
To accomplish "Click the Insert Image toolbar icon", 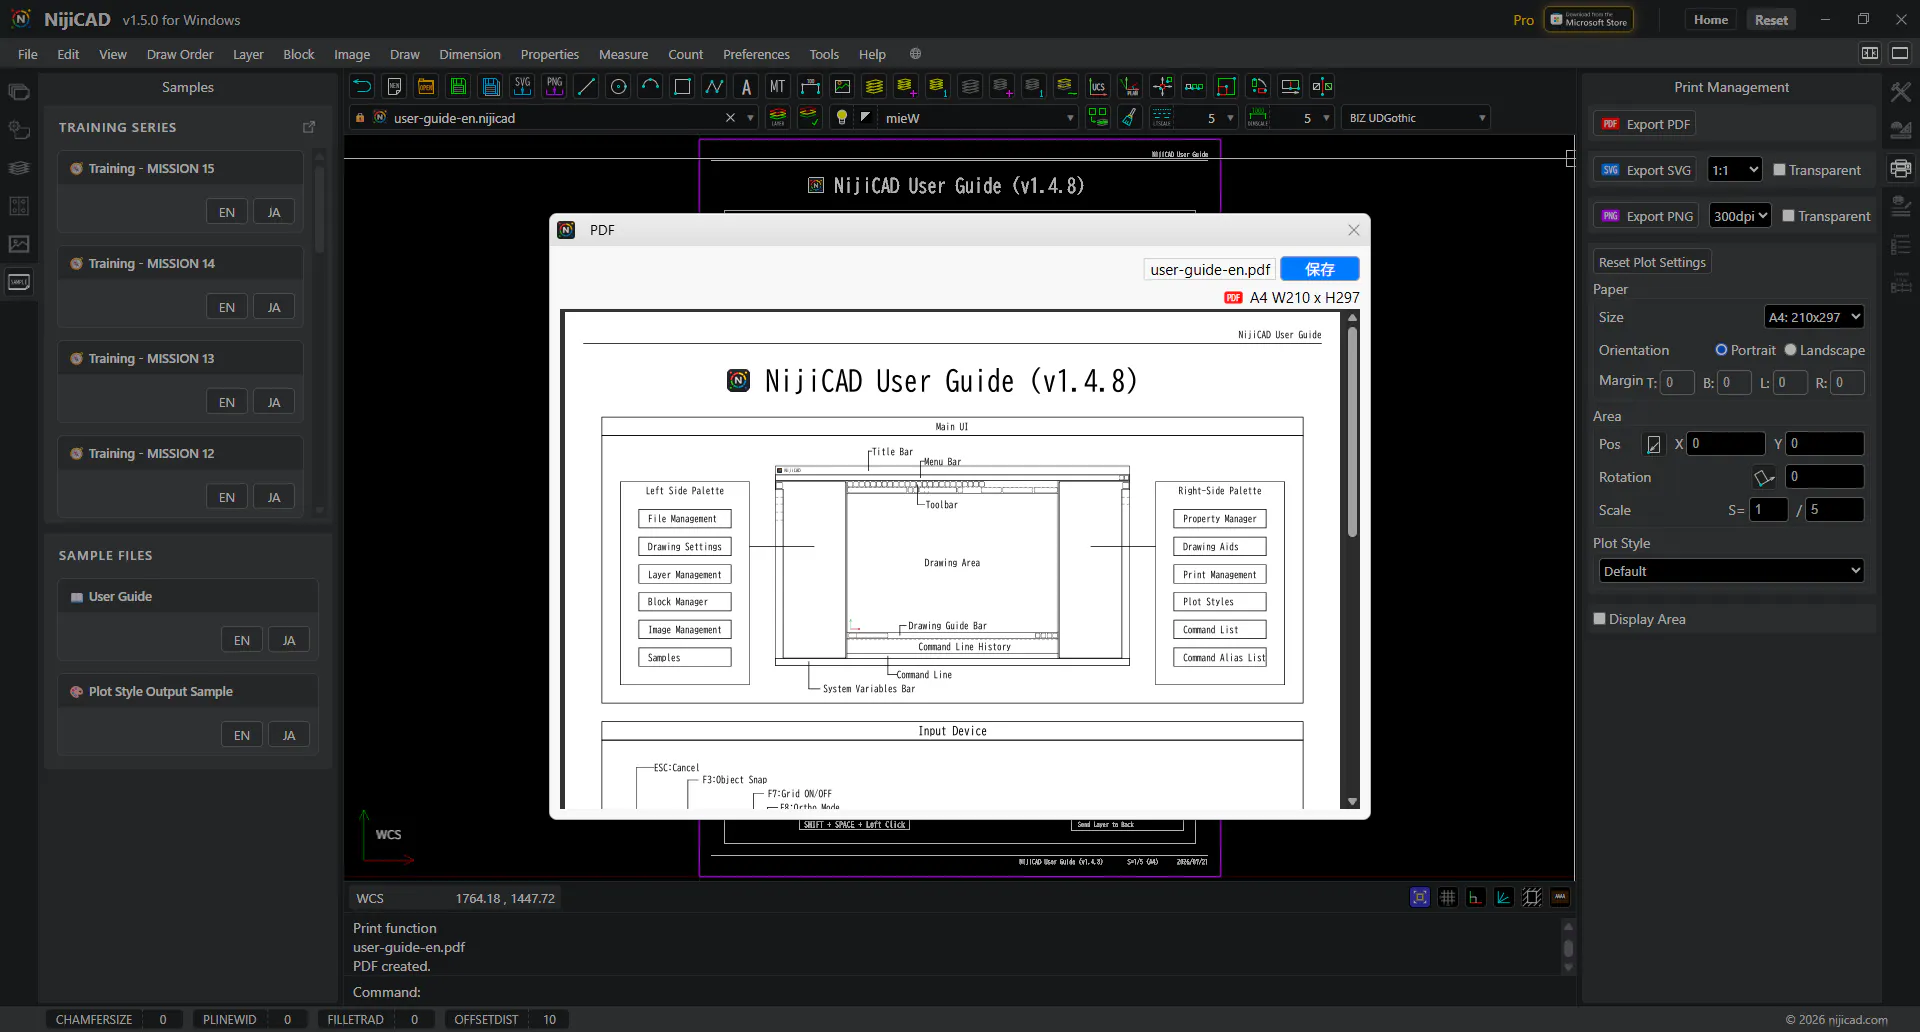I will tap(842, 87).
